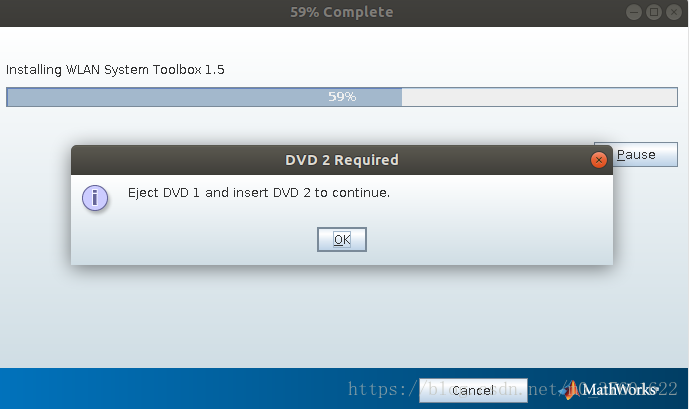Minimize the 59% Complete installer window

coord(634,12)
